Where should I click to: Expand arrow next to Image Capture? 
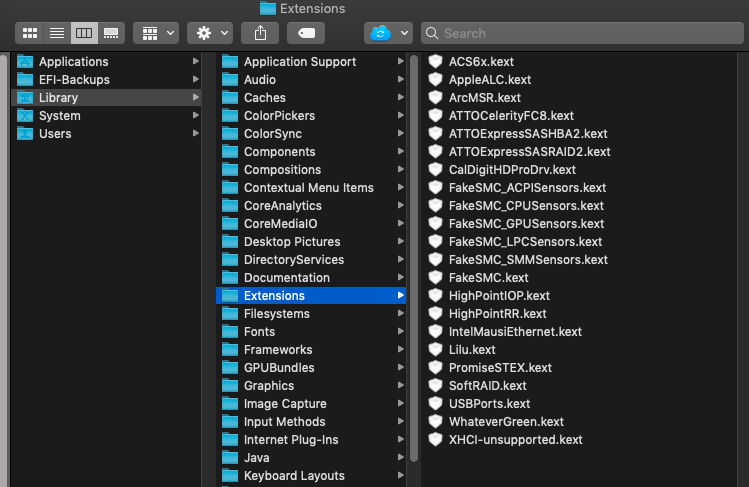tap(401, 403)
